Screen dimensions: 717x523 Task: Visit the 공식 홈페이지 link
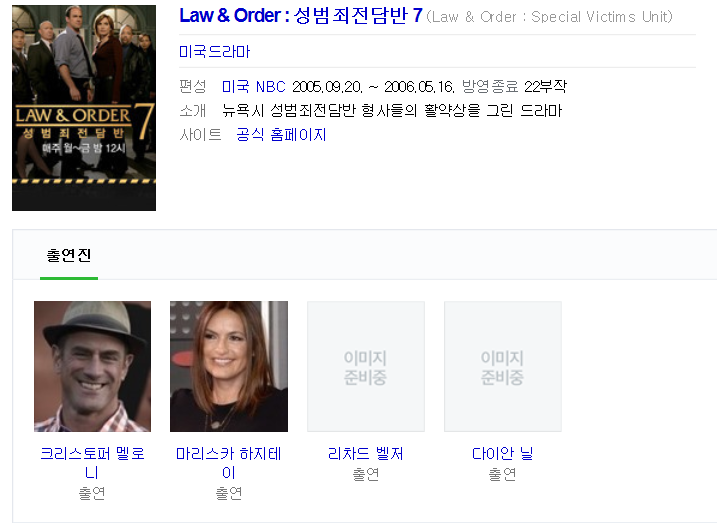[x=281, y=134]
